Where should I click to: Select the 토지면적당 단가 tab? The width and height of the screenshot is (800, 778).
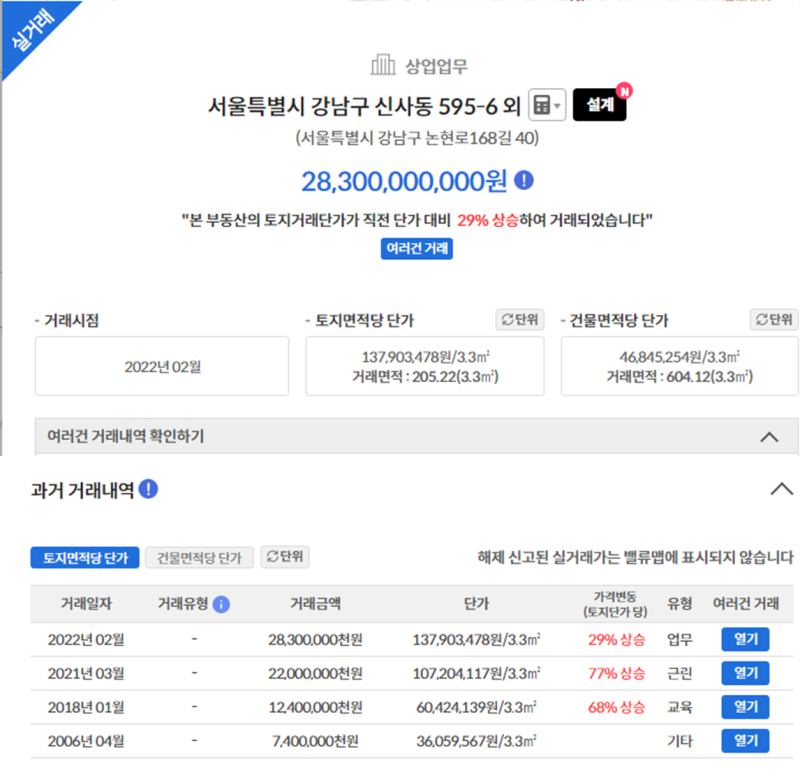tap(85, 558)
